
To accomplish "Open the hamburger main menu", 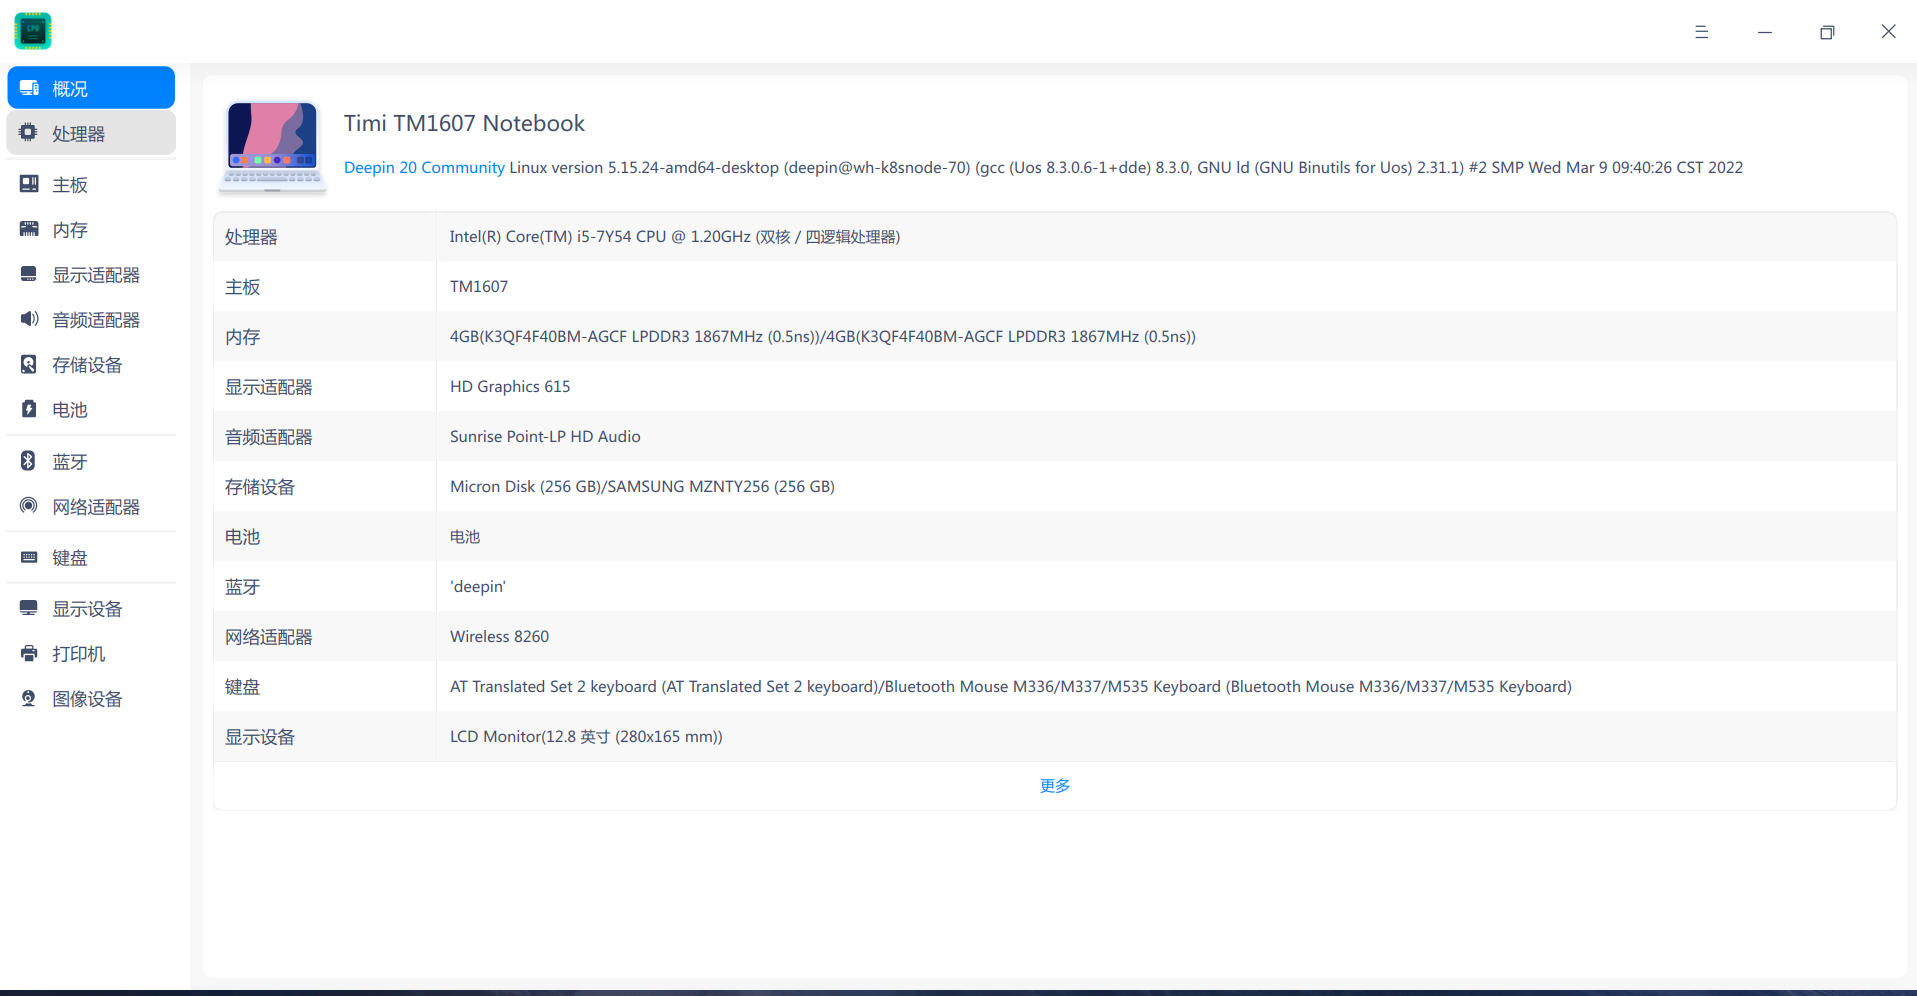I will [x=1701, y=32].
